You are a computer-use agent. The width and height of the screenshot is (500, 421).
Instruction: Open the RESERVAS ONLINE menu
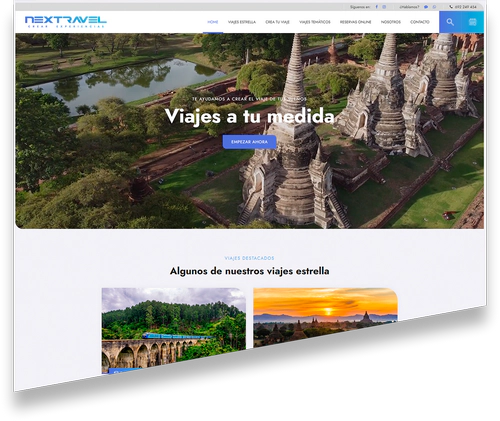[x=355, y=22]
